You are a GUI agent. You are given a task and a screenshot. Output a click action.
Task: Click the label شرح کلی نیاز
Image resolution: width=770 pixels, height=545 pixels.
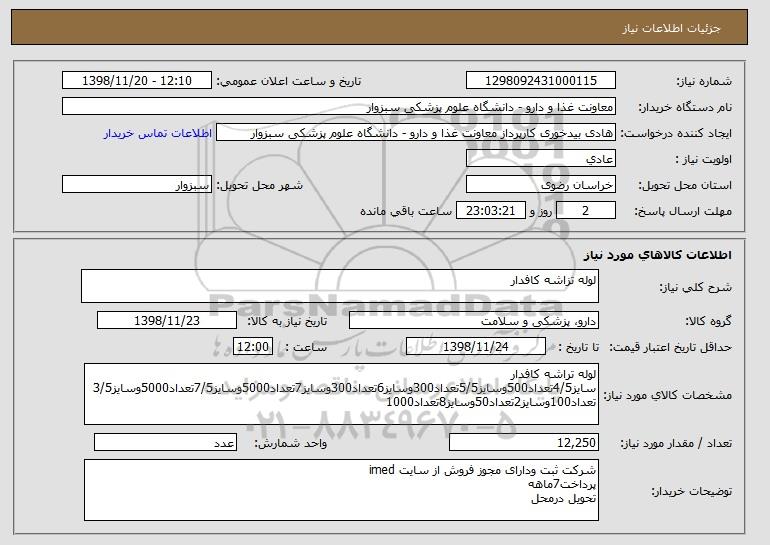tap(696, 287)
